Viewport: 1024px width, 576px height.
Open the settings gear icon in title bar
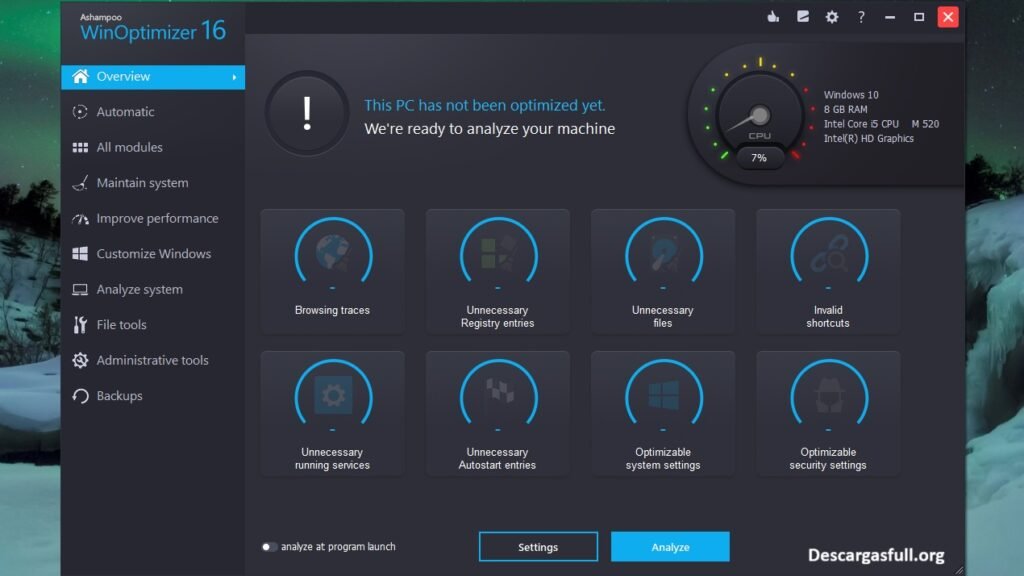click(x=831, y=17)
